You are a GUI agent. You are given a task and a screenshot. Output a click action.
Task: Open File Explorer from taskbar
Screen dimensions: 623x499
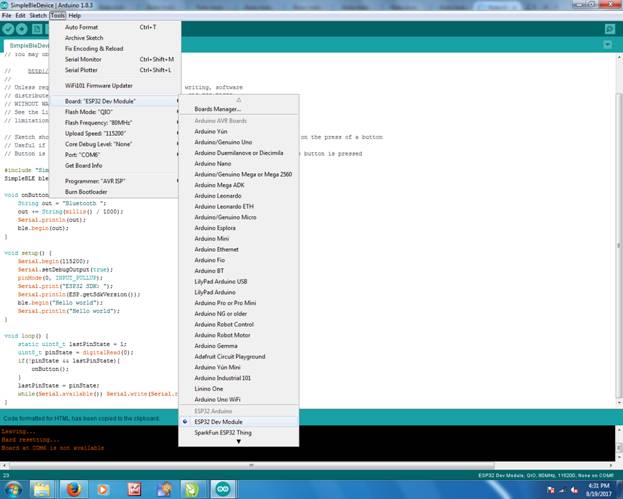pos(41,489)
